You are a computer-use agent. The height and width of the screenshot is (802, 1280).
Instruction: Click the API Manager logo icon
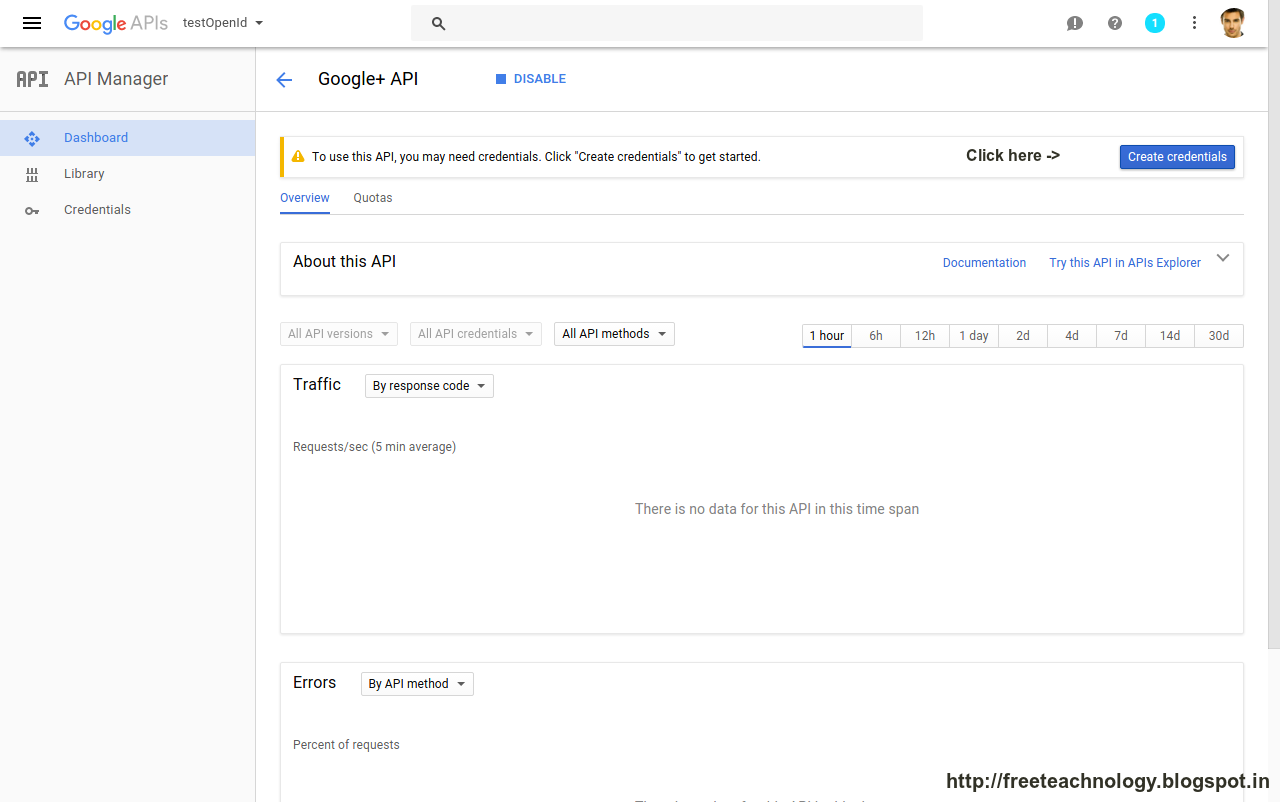click(x=32, y=79)
